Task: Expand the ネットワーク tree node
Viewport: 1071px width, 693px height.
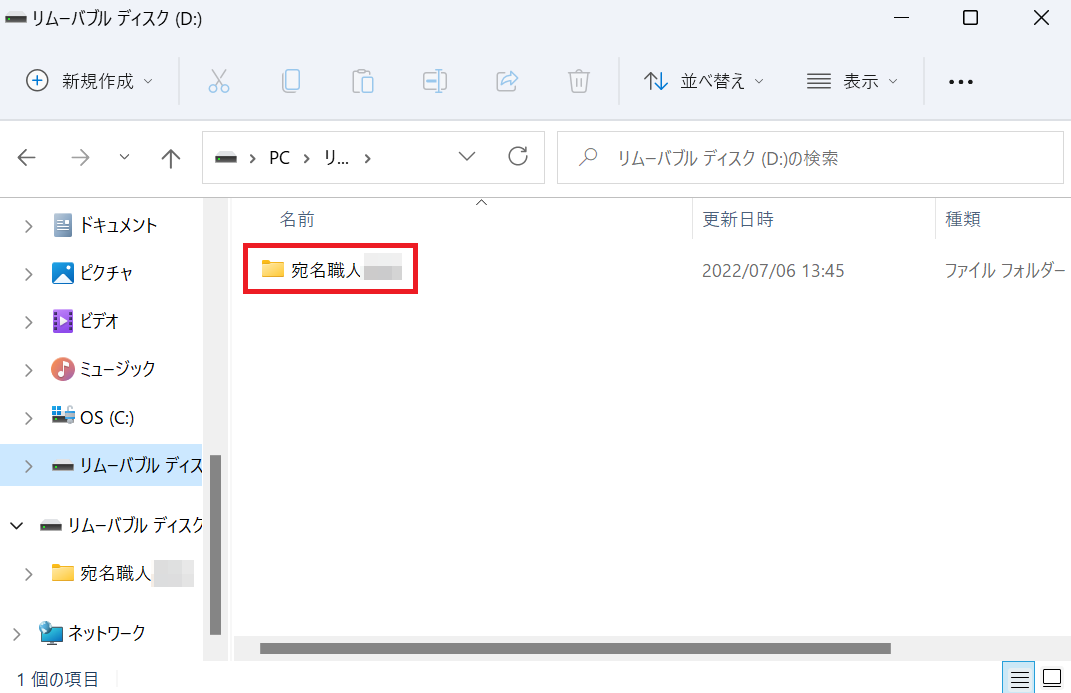Action: (x=16, y=634)
